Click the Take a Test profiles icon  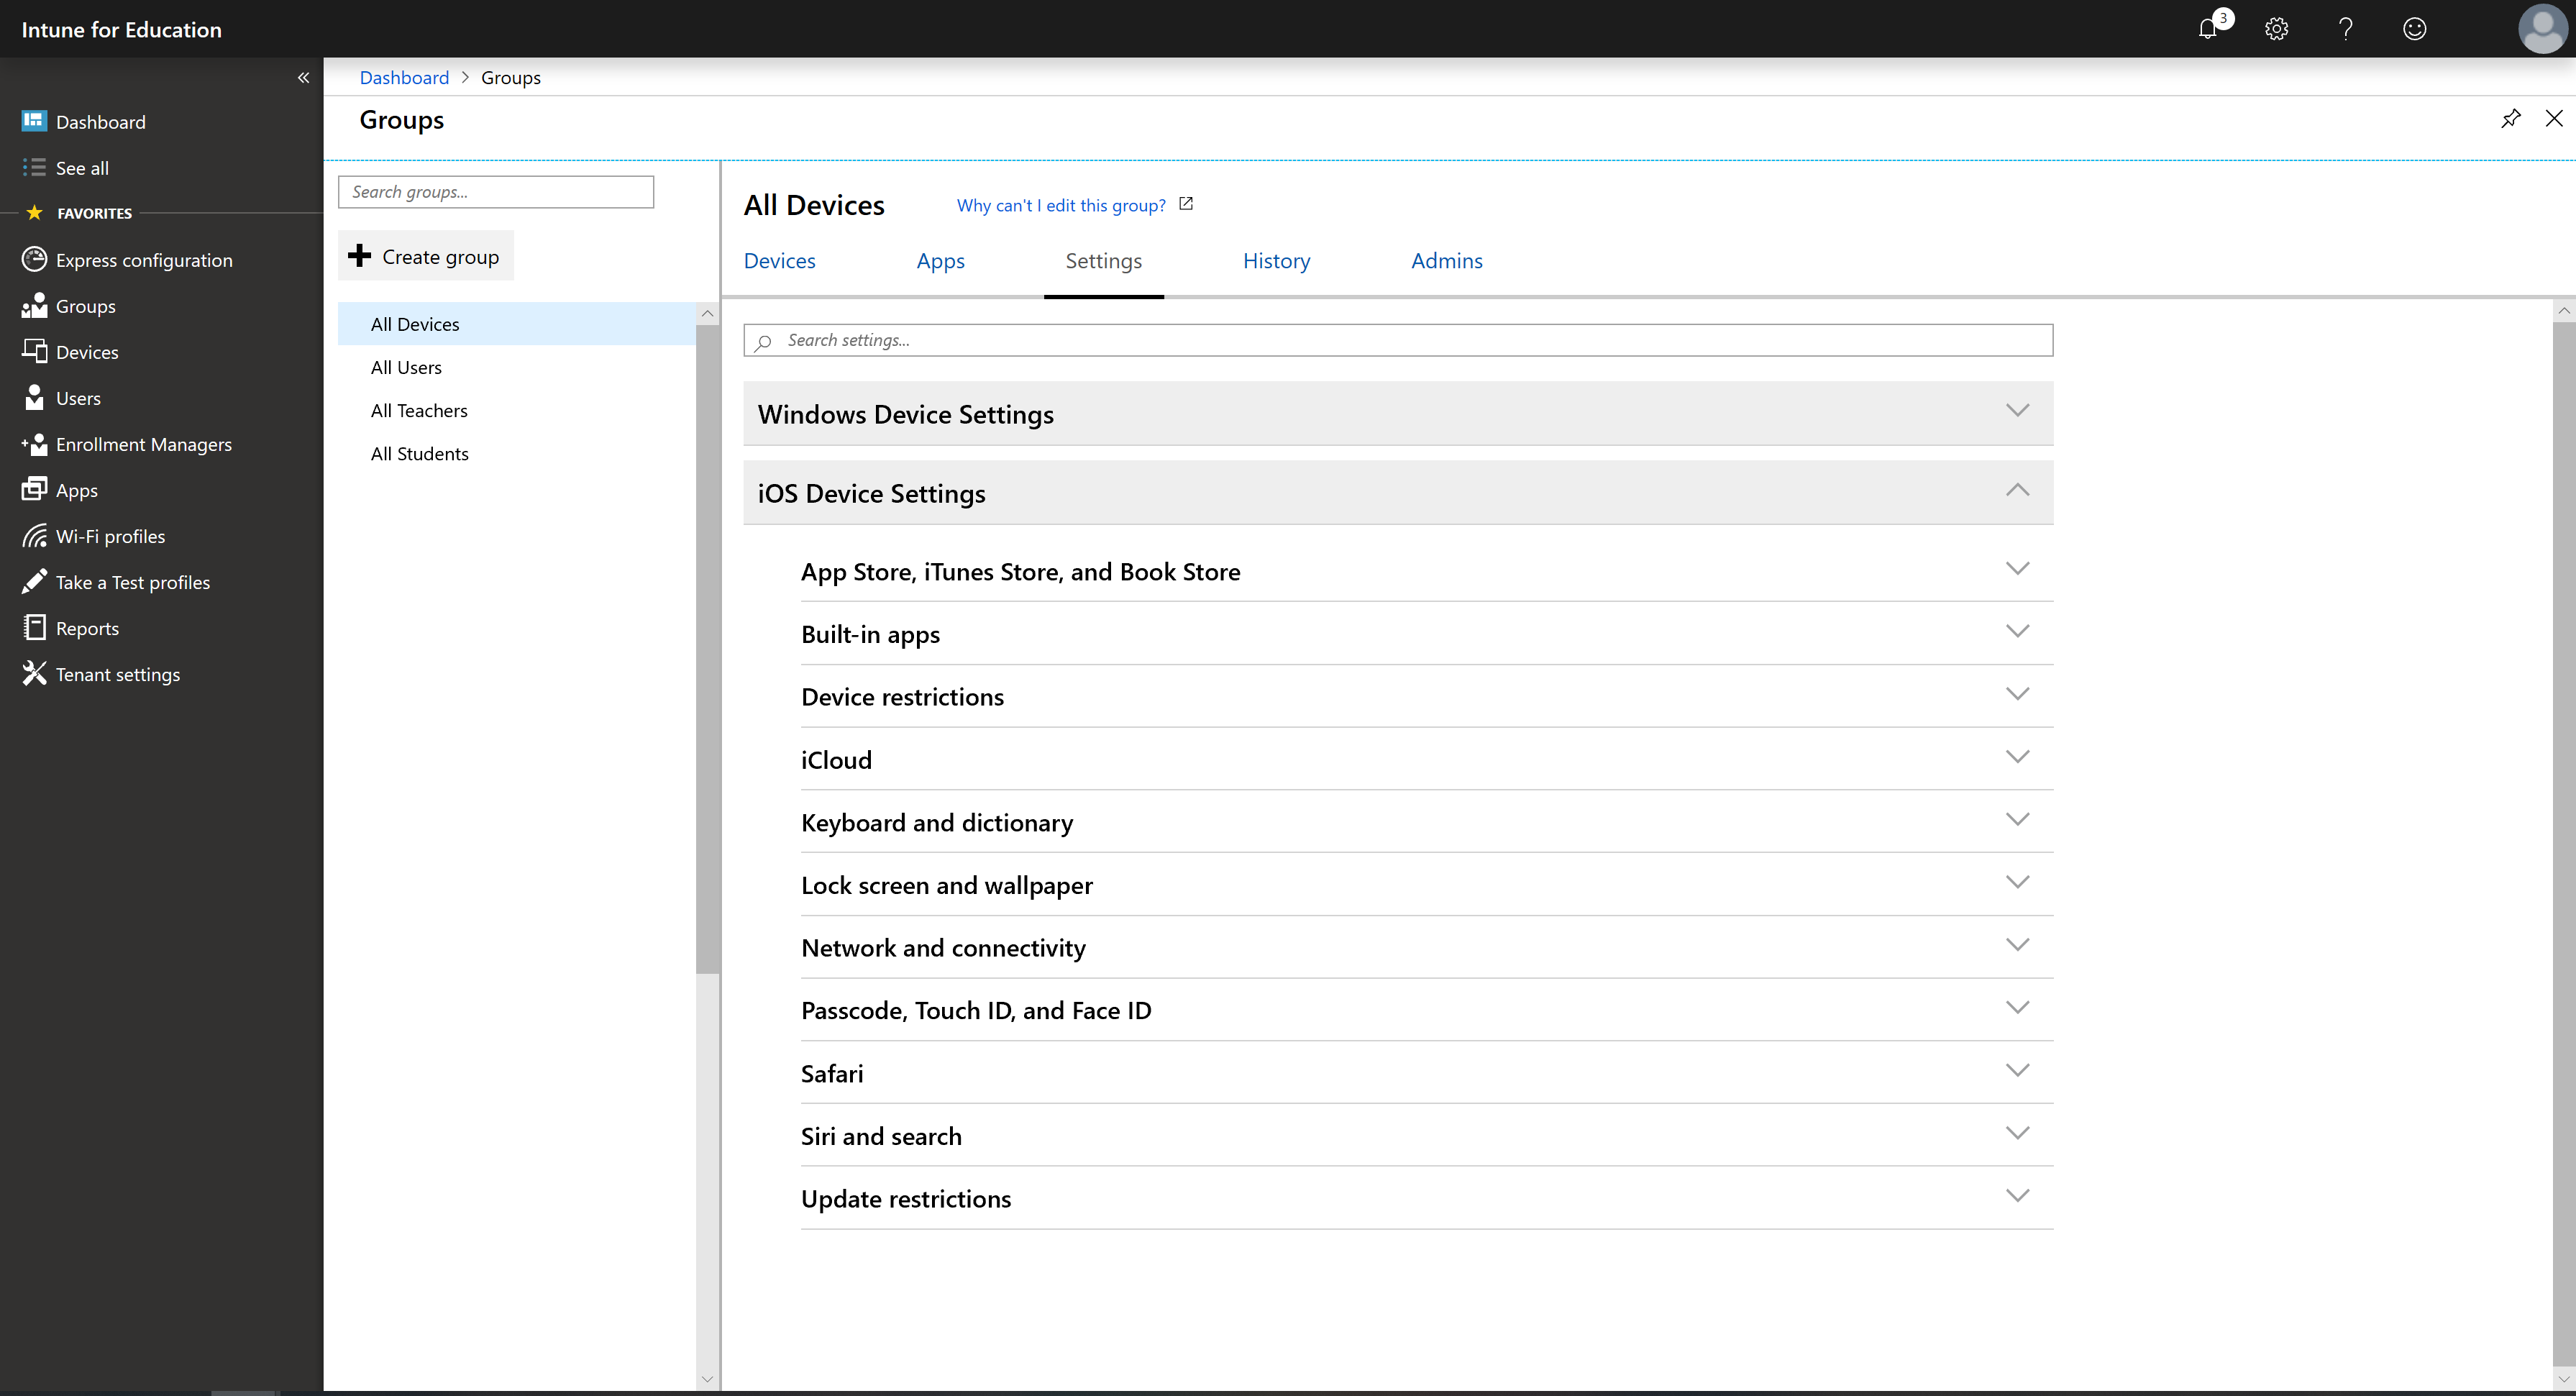click(35, 581)
